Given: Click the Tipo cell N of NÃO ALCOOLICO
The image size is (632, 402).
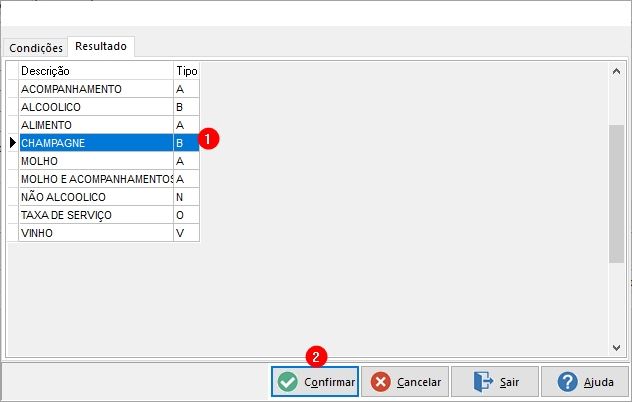Looking at the screenshot, I should pos(187,197).
